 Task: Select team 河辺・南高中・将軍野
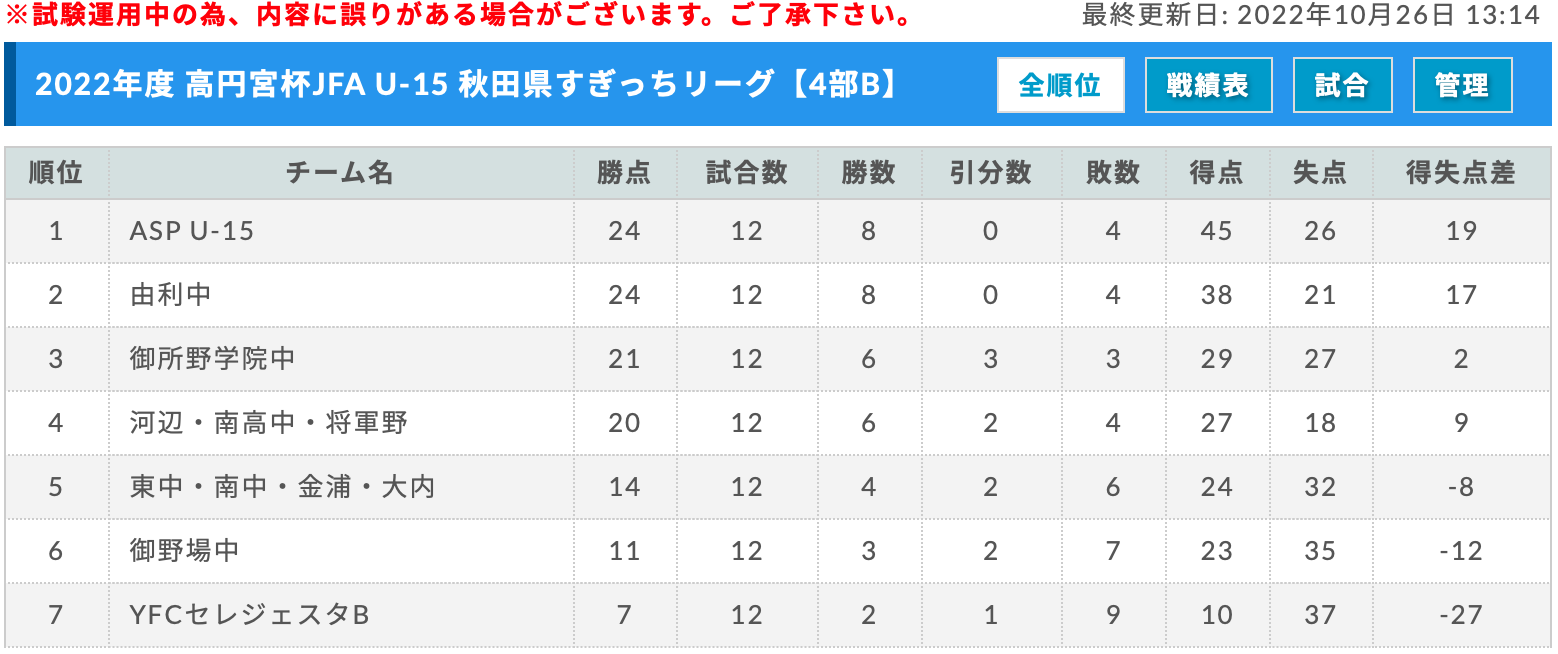[269, 423]
